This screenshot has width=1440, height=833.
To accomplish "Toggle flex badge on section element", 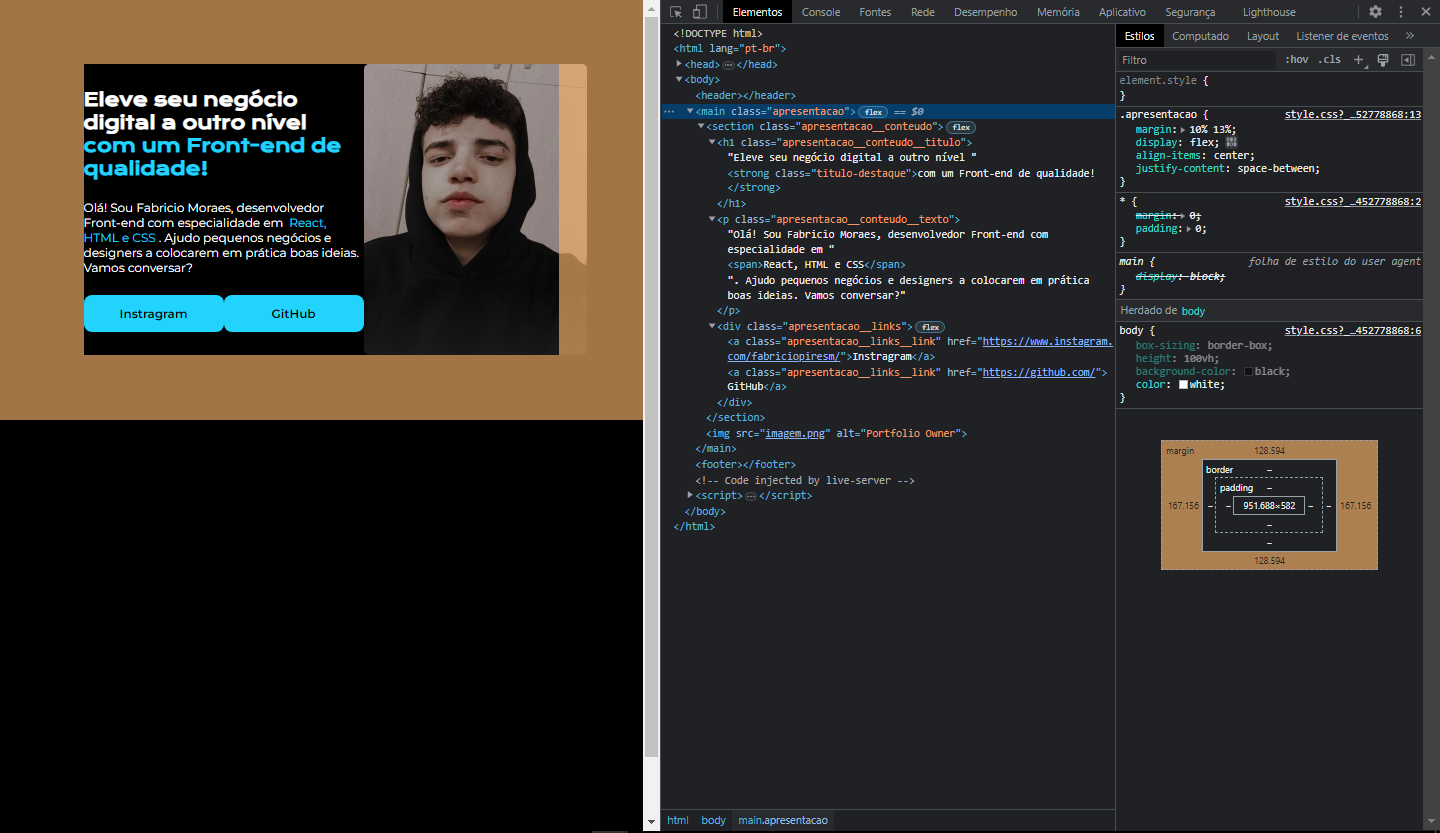I will coord(961,127).
